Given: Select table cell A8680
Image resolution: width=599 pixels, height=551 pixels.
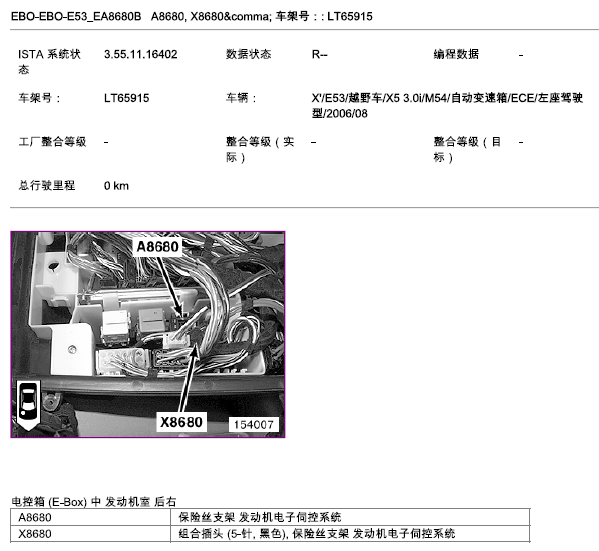Looking at the screenshot, I should pos(91,517).
